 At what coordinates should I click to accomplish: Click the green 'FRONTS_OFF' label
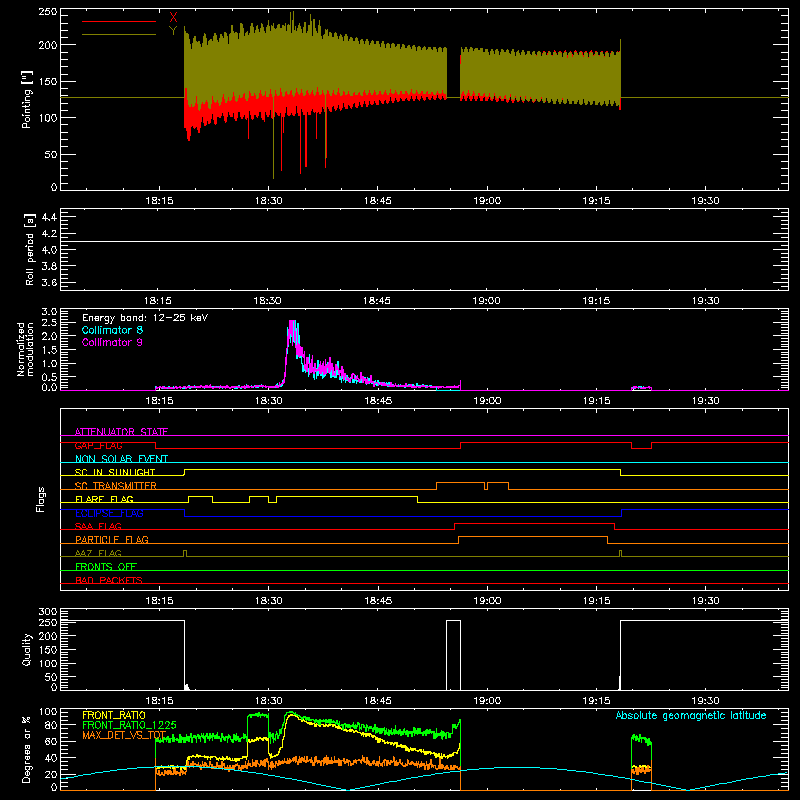click(x=106, y=566)
